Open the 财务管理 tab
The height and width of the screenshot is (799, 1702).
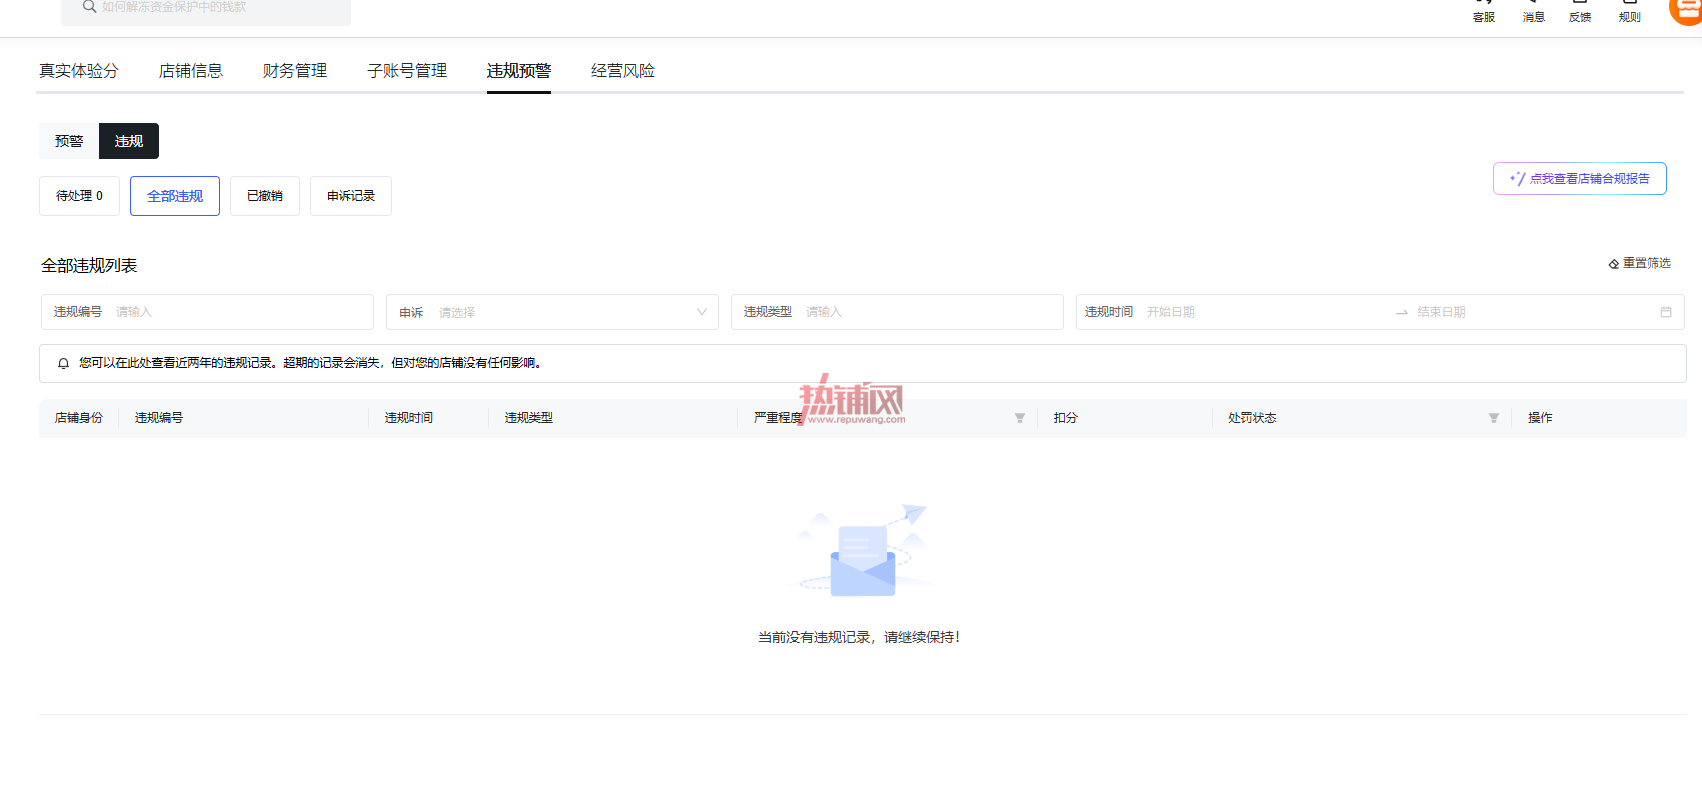[295, 71]
